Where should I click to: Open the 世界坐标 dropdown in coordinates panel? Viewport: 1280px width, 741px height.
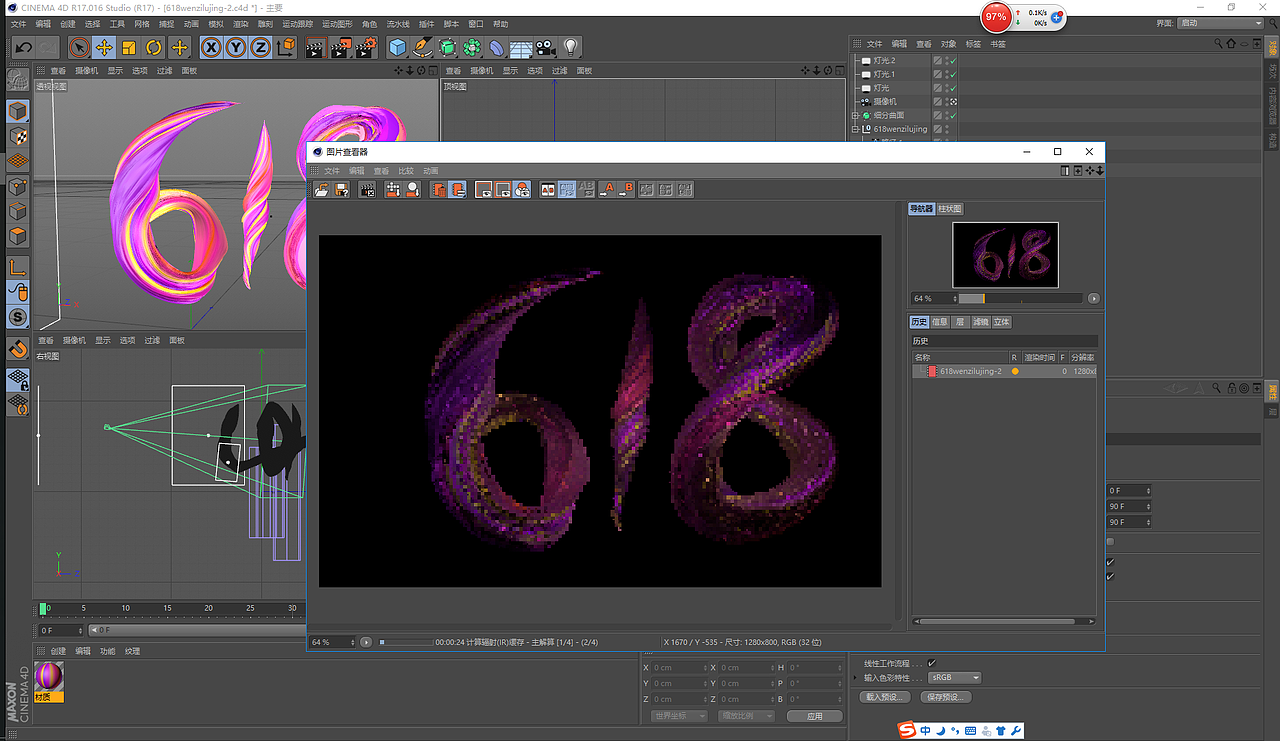679,716
